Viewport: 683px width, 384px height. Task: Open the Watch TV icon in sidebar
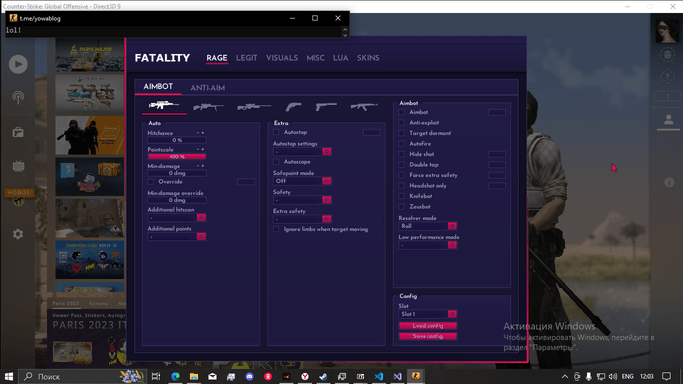(x=18, y=166)
